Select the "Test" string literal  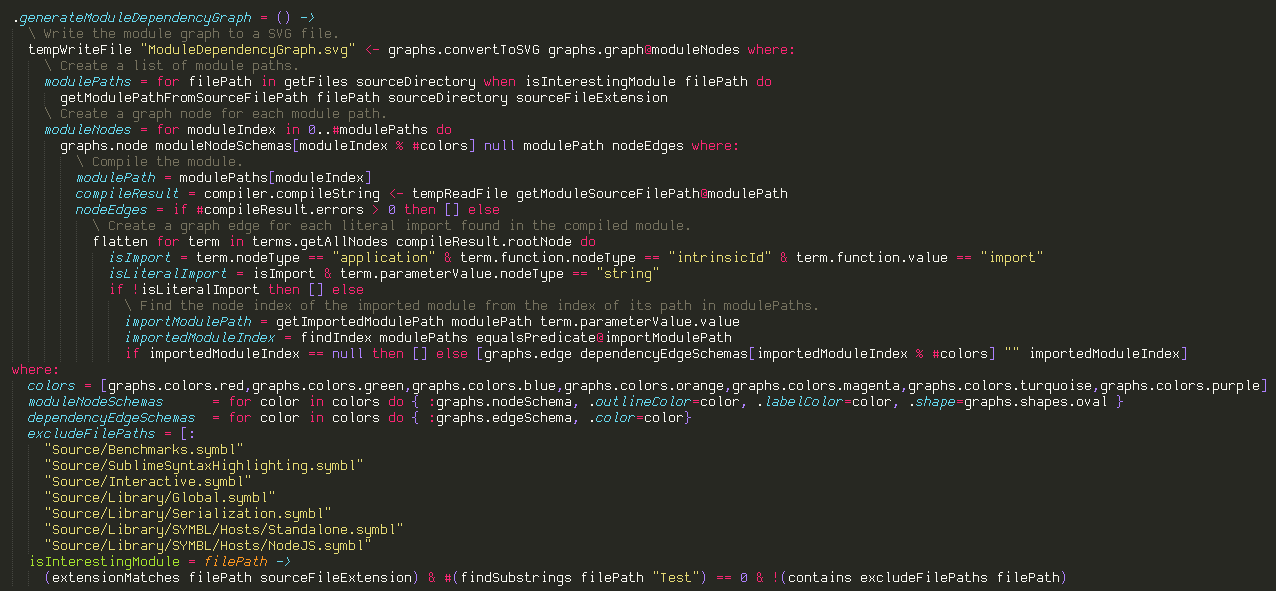676,577
